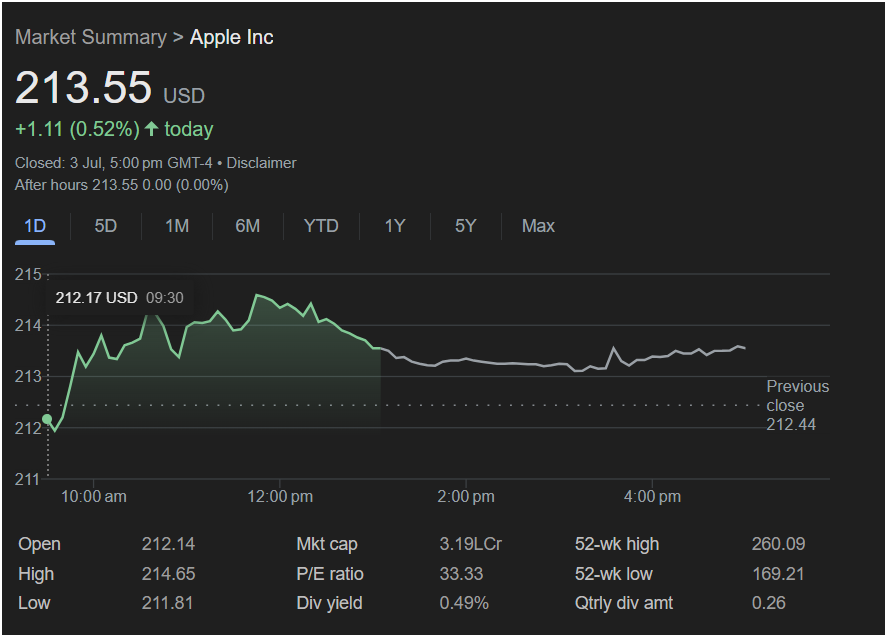Click the Qtrly div amt value 0.26

(x=768, y=603)
